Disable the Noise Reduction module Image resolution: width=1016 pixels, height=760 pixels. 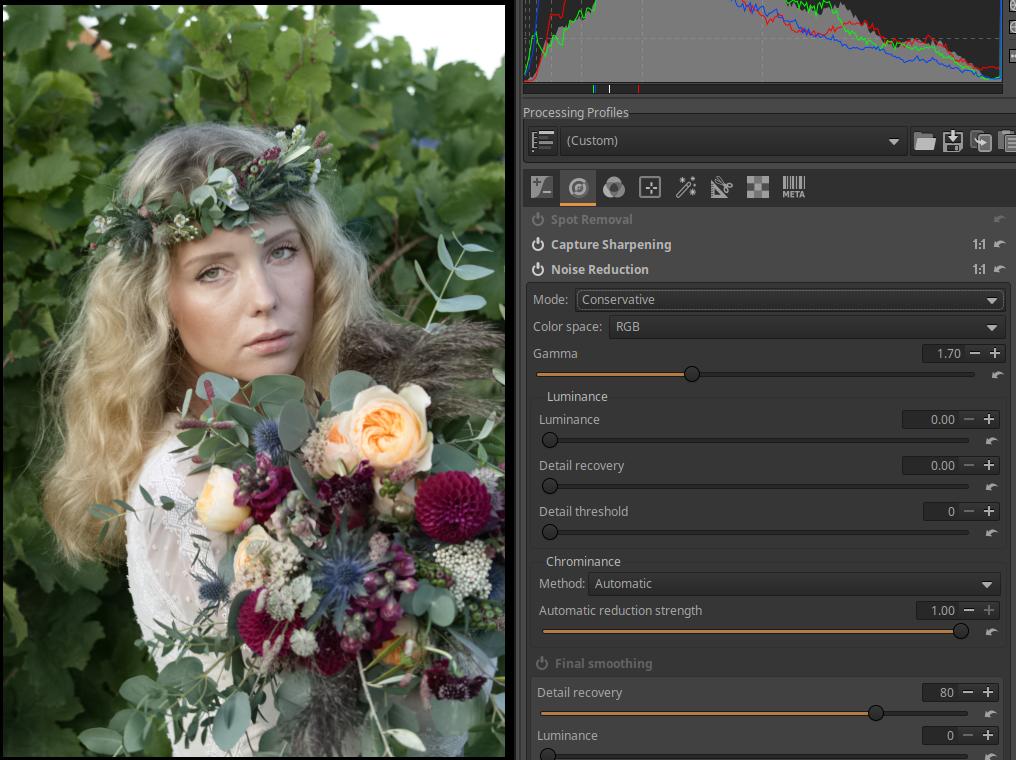(538, 270)
